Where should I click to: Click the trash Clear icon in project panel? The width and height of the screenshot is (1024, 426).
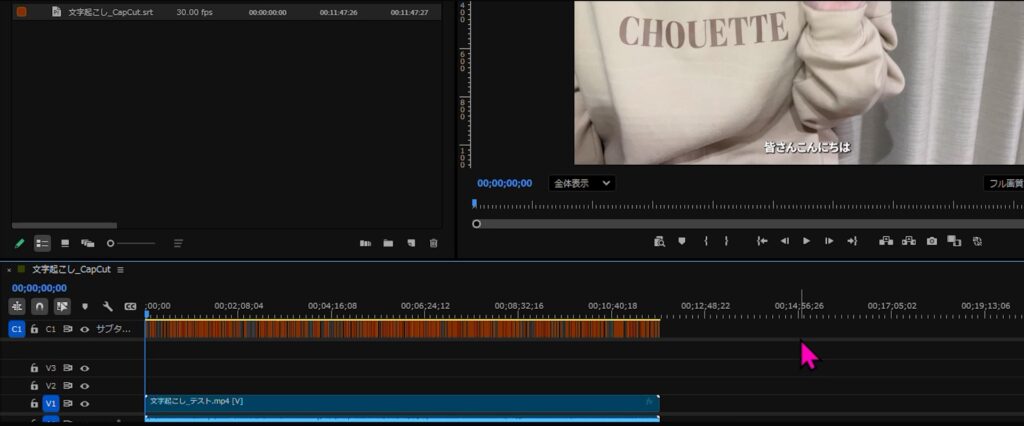click(x=433, y=243)
